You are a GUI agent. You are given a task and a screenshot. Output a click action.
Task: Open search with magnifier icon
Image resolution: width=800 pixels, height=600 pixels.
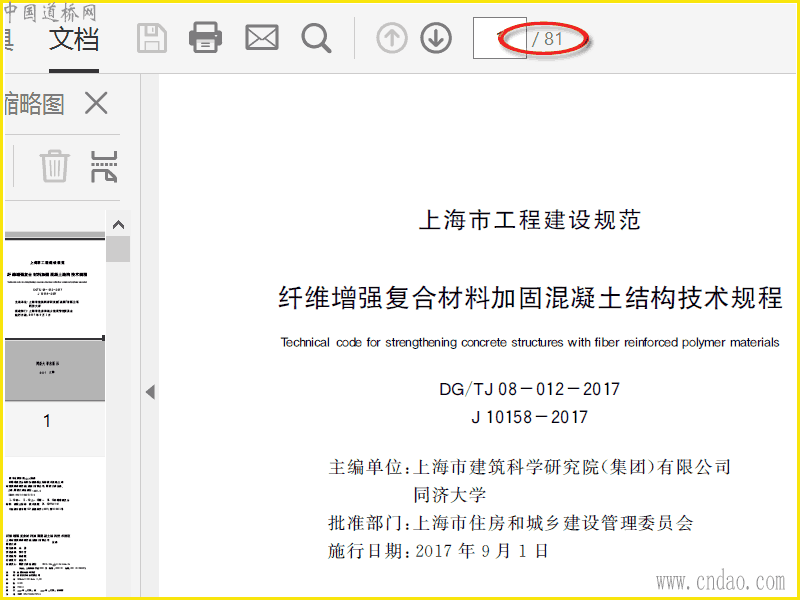click(316, 38)
